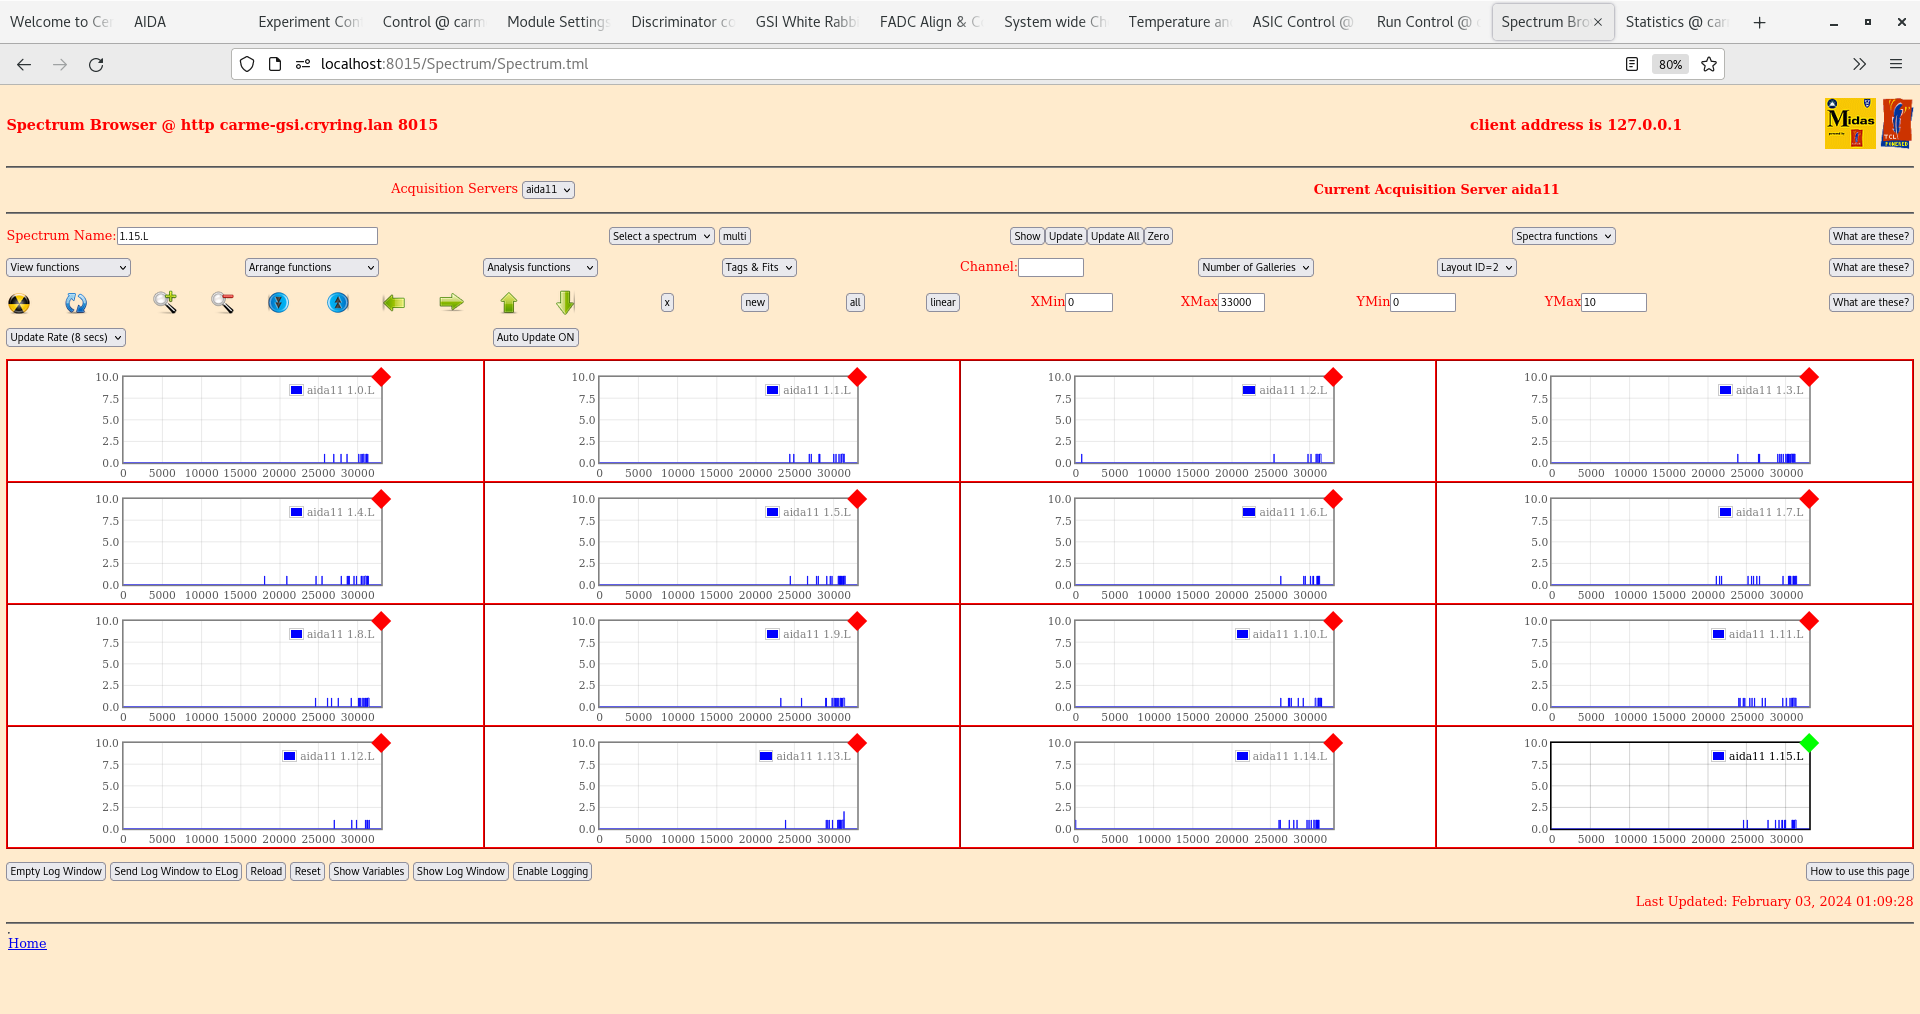Switch to the Temperature browser tab
1920x1014 pixels.
click(1177, 22)
